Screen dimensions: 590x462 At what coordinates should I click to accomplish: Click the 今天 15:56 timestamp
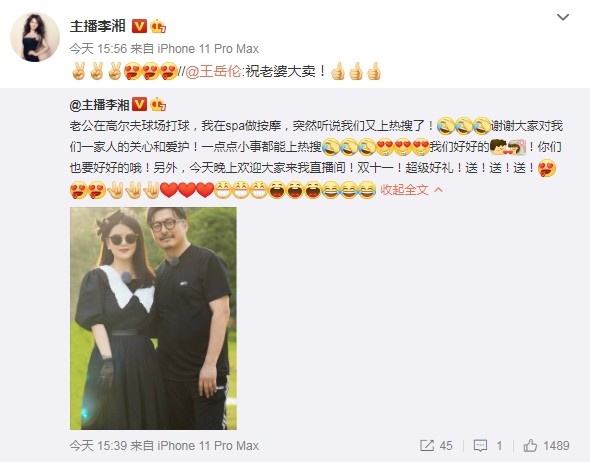(x=98, y=49)
